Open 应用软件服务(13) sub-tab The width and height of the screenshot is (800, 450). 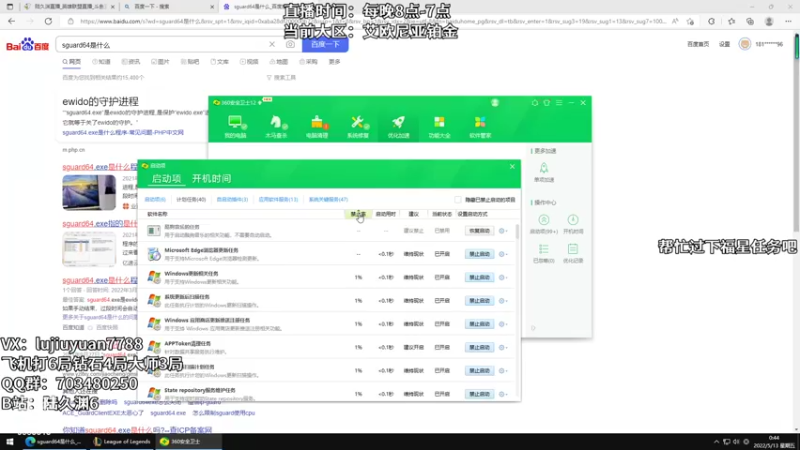278,199
